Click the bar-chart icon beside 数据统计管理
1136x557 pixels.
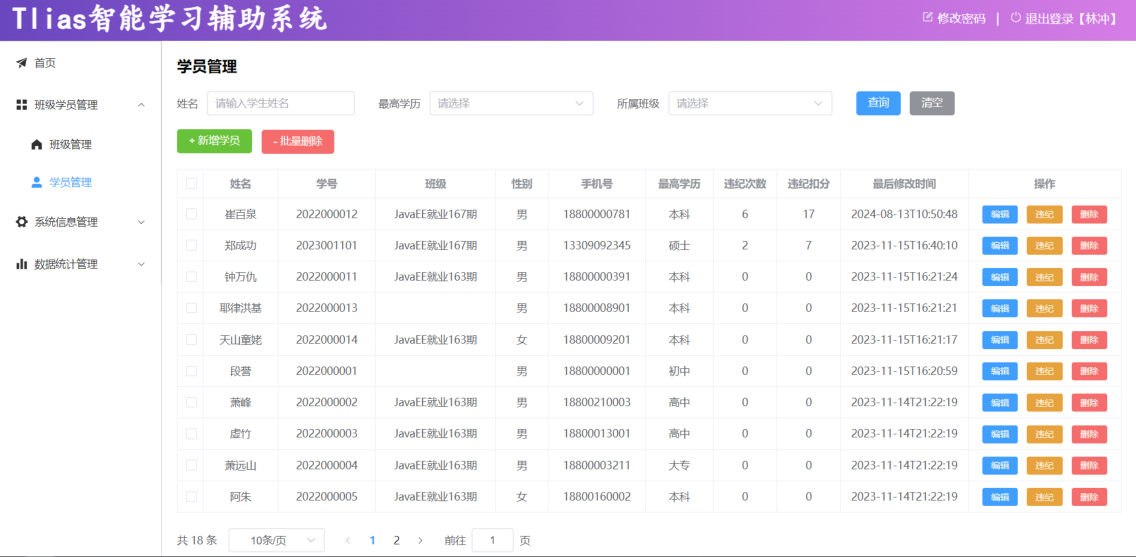[x=22, y=264]
